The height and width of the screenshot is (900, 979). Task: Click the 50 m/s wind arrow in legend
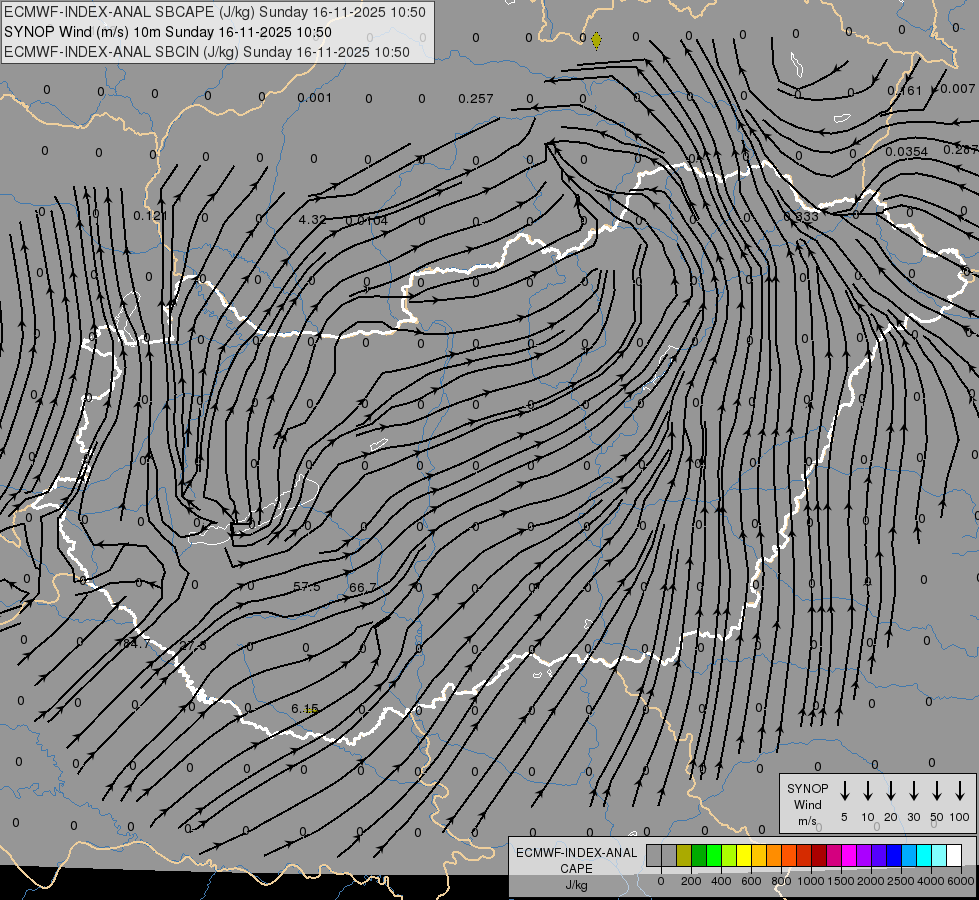click(x=937, y=790)
